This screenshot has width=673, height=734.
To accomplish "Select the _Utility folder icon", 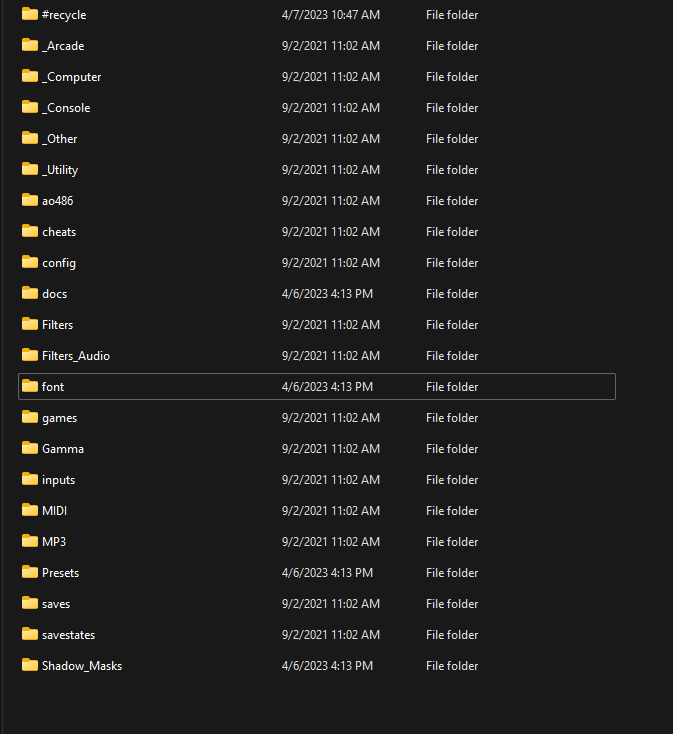I will 30,169.
